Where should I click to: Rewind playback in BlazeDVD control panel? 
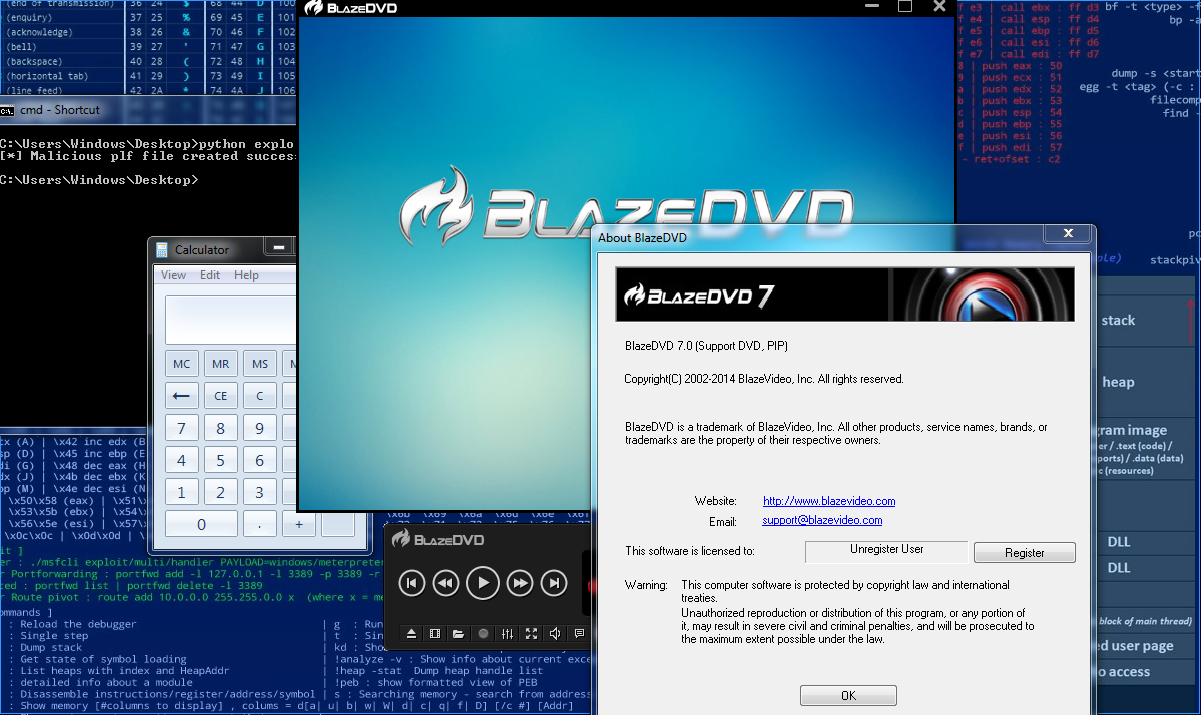[446, 583]
